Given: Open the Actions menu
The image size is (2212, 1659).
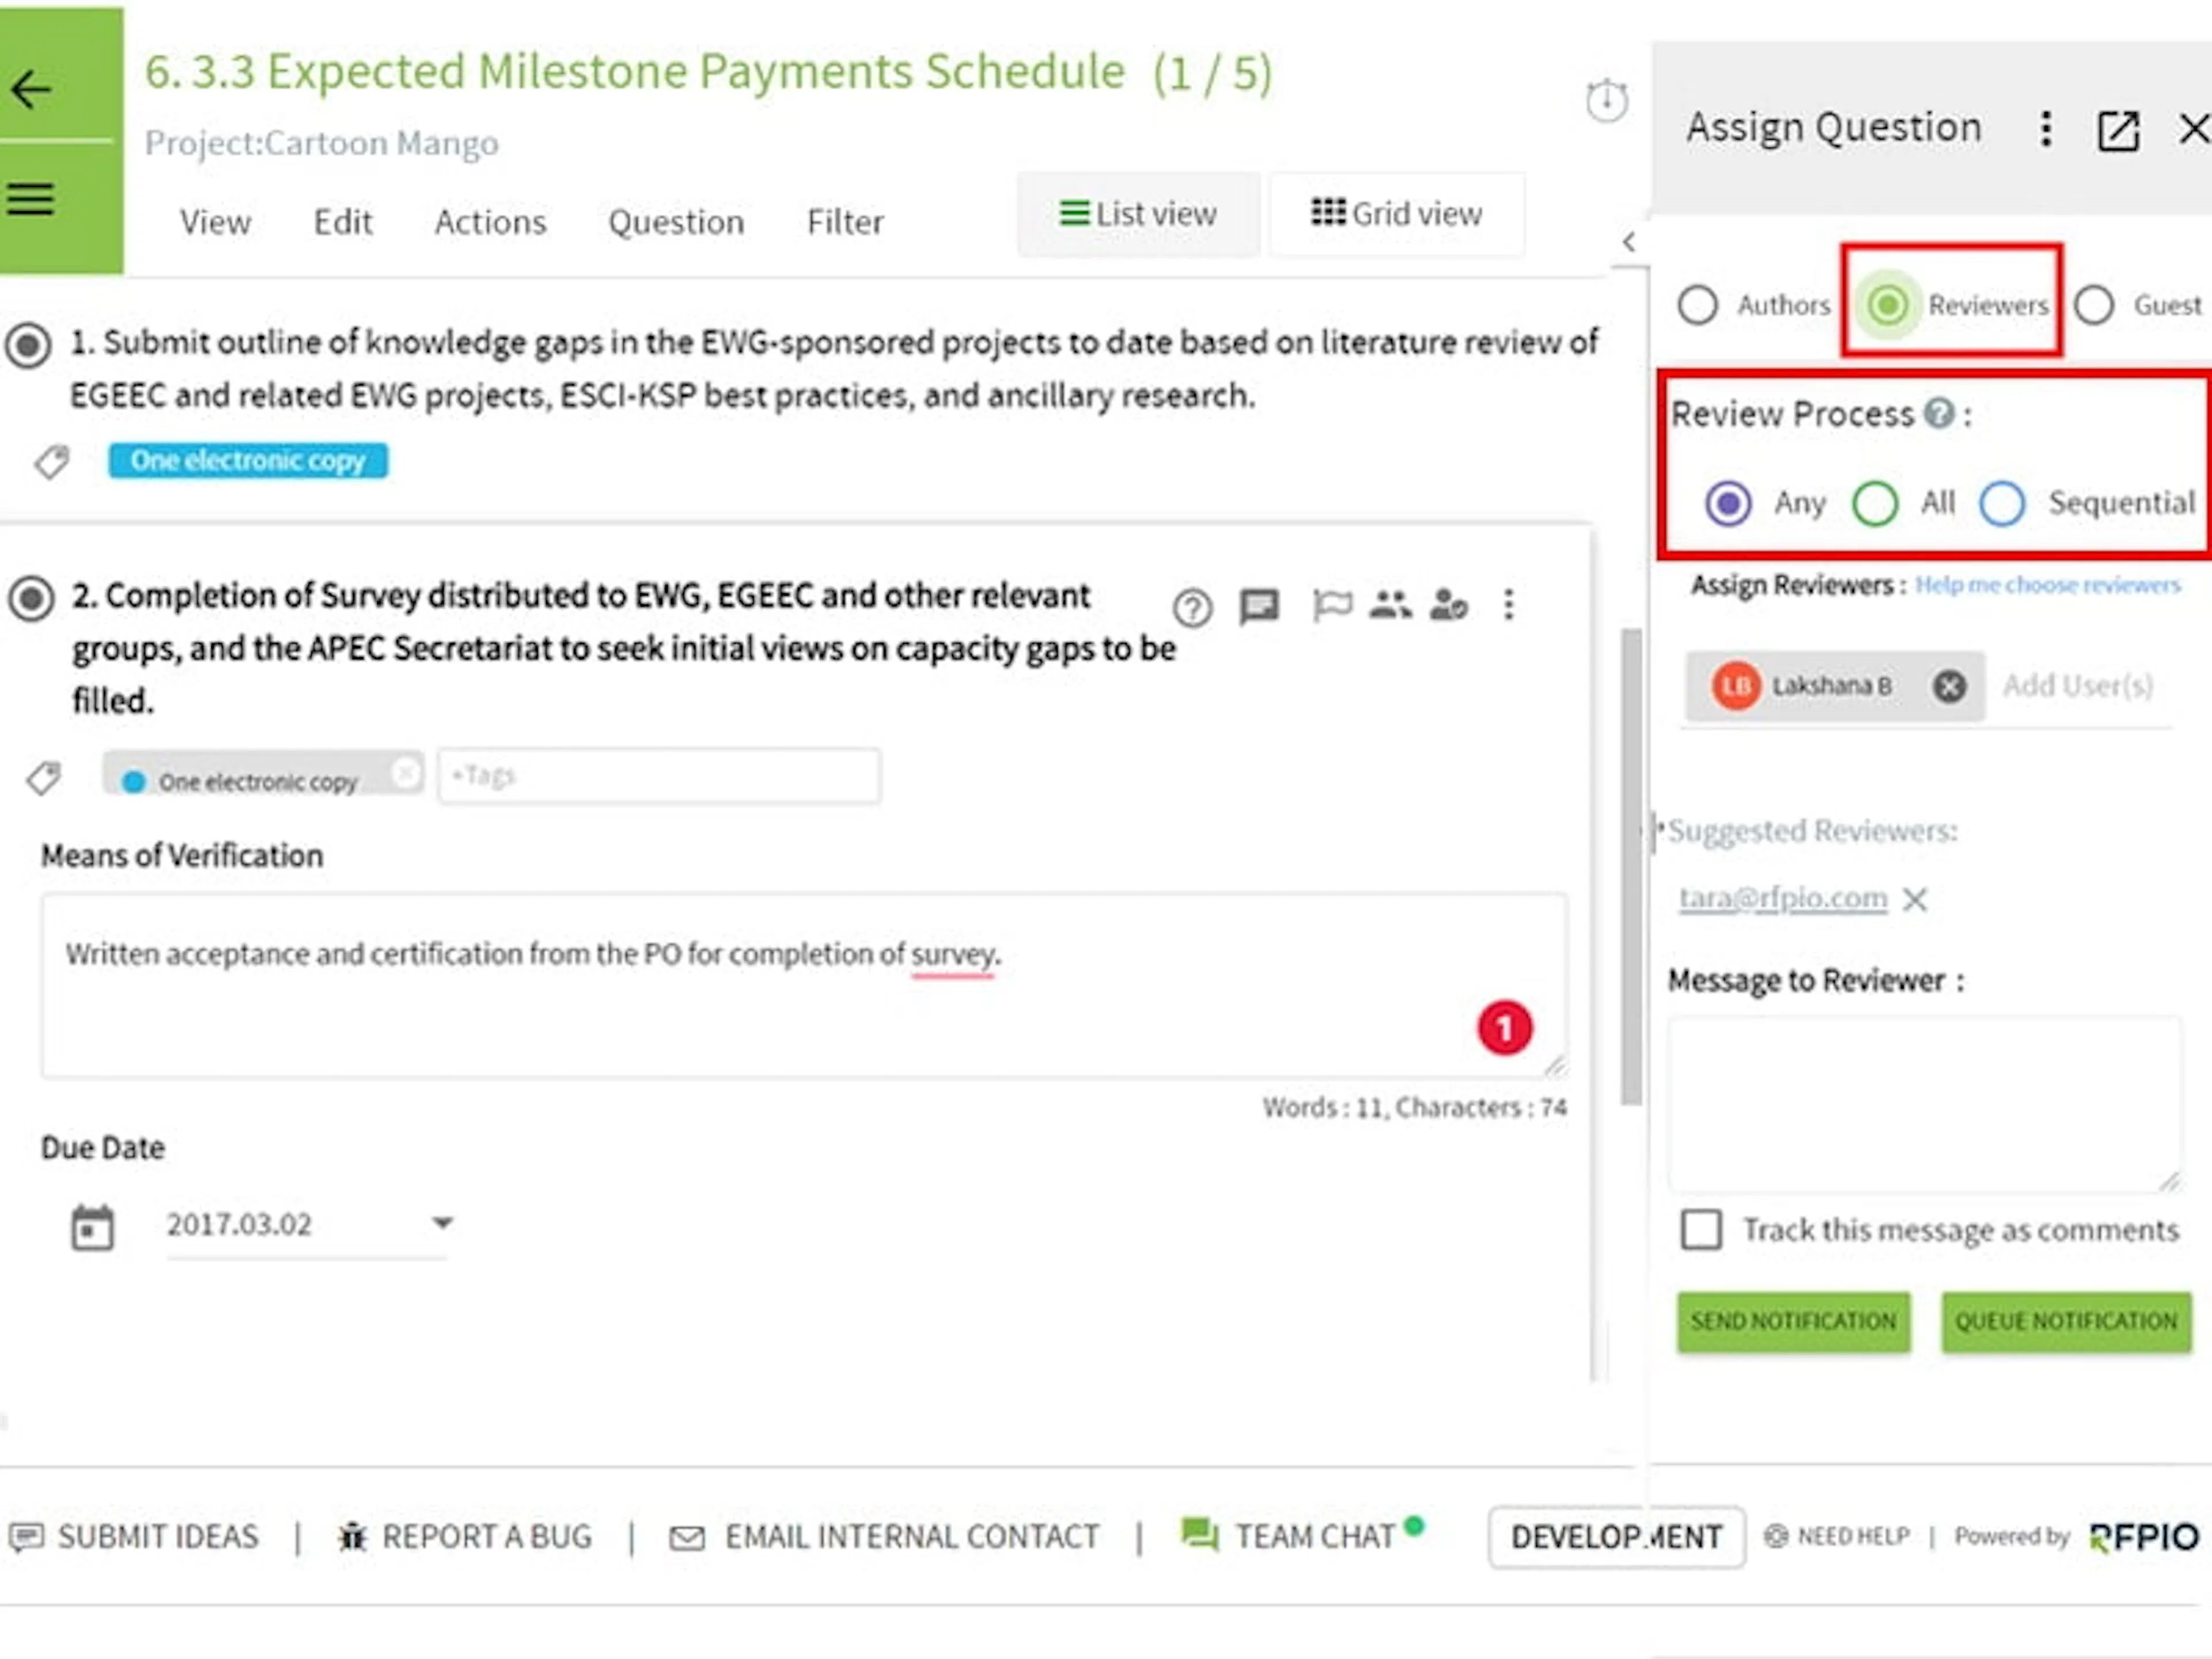Looking at the screenshot, I should pyautogui.click(x=489, y=222).
